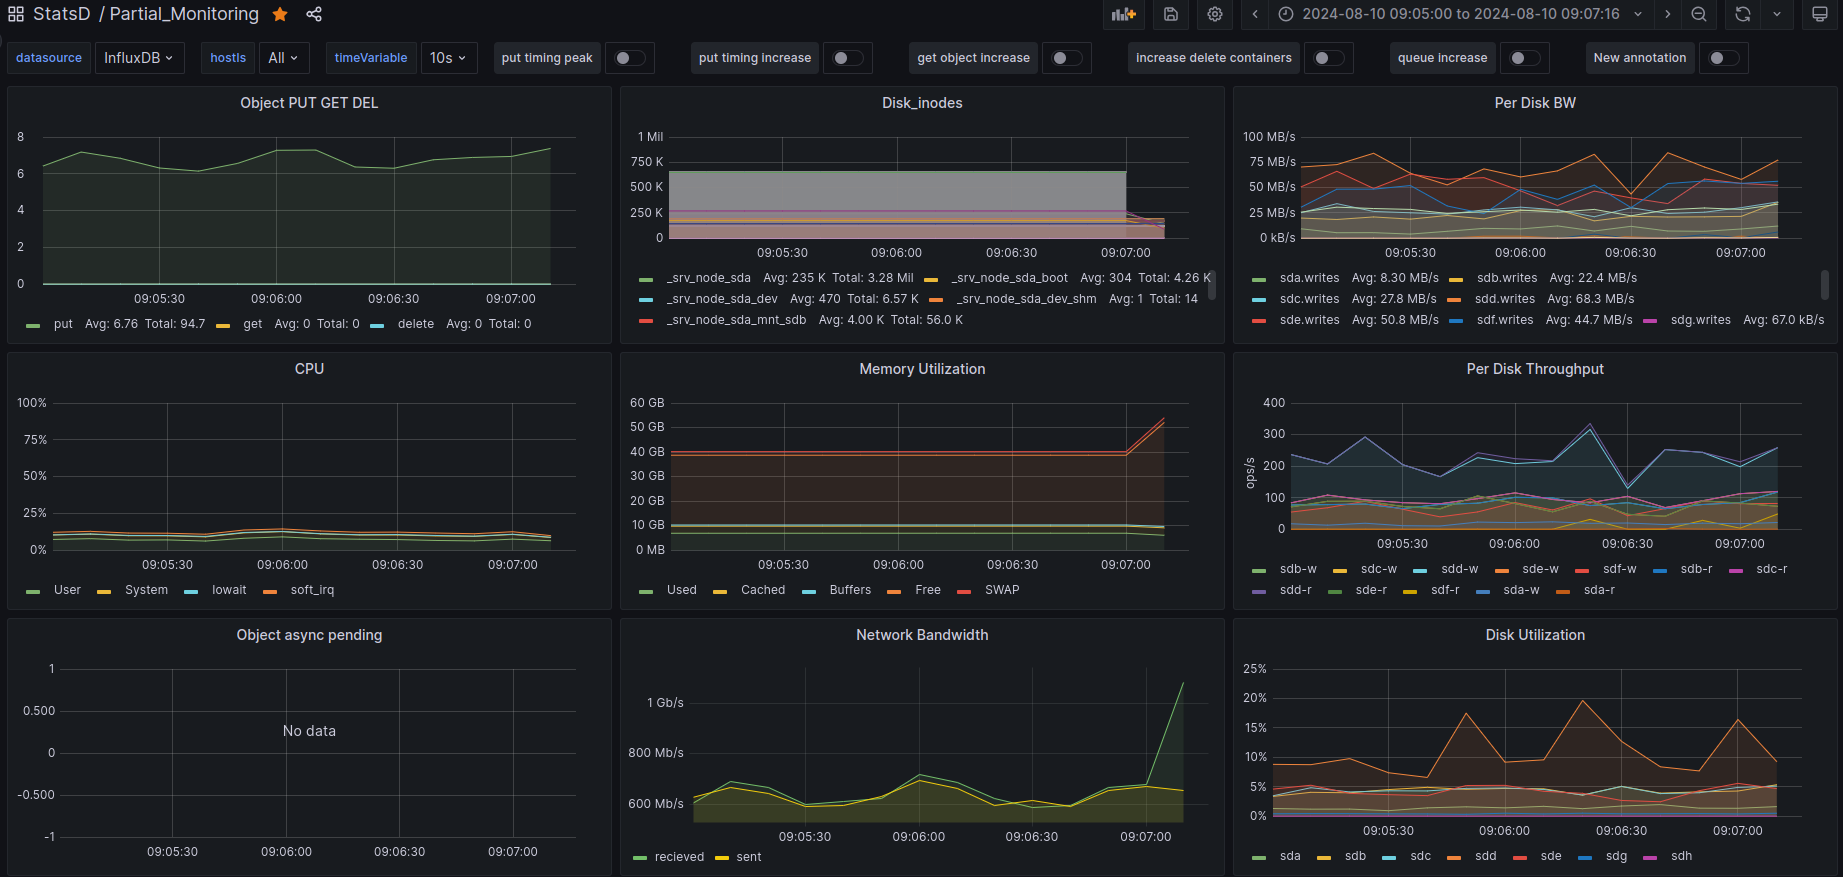Toggle the queue increase annotation switch

click(x=1524, y=58)
